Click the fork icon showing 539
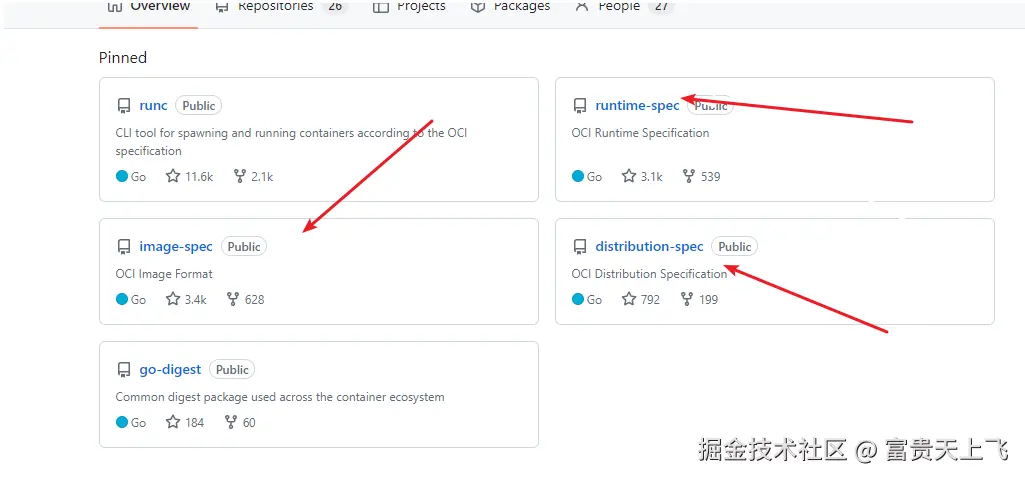This screenshot has width=1025, height=480. click(688, 176)
